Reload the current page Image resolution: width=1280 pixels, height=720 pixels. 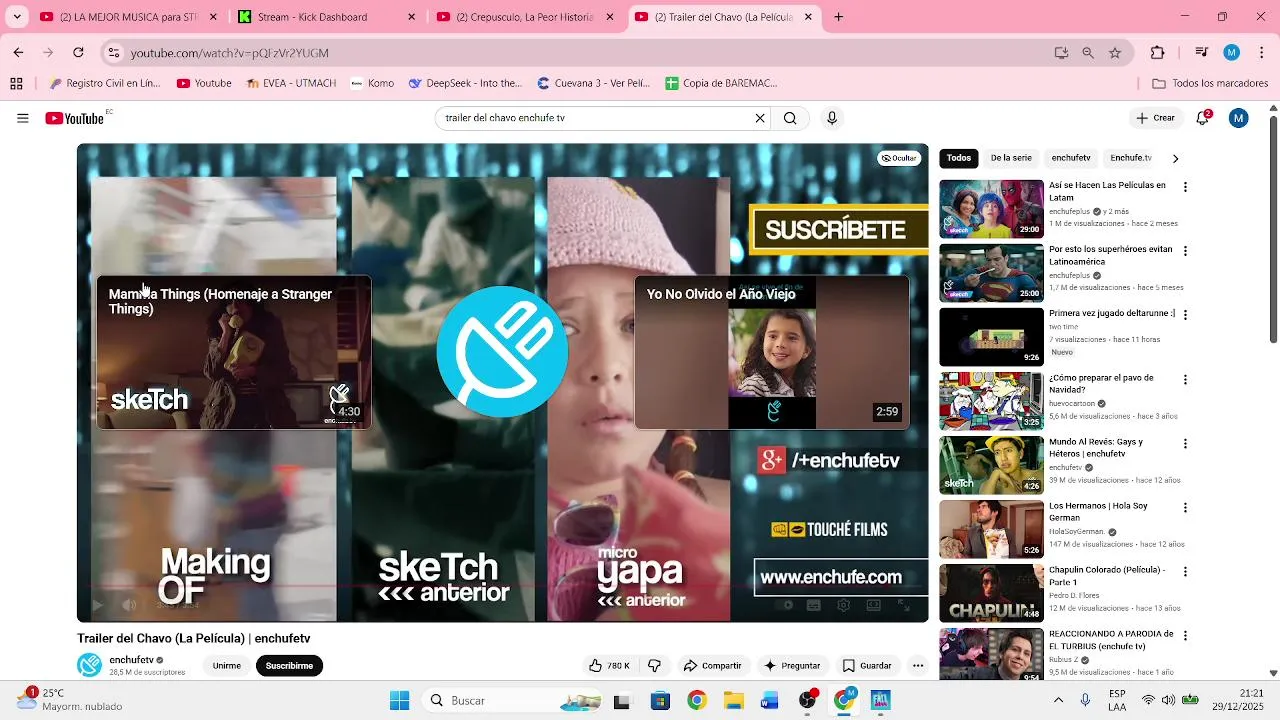click(78, 53)
